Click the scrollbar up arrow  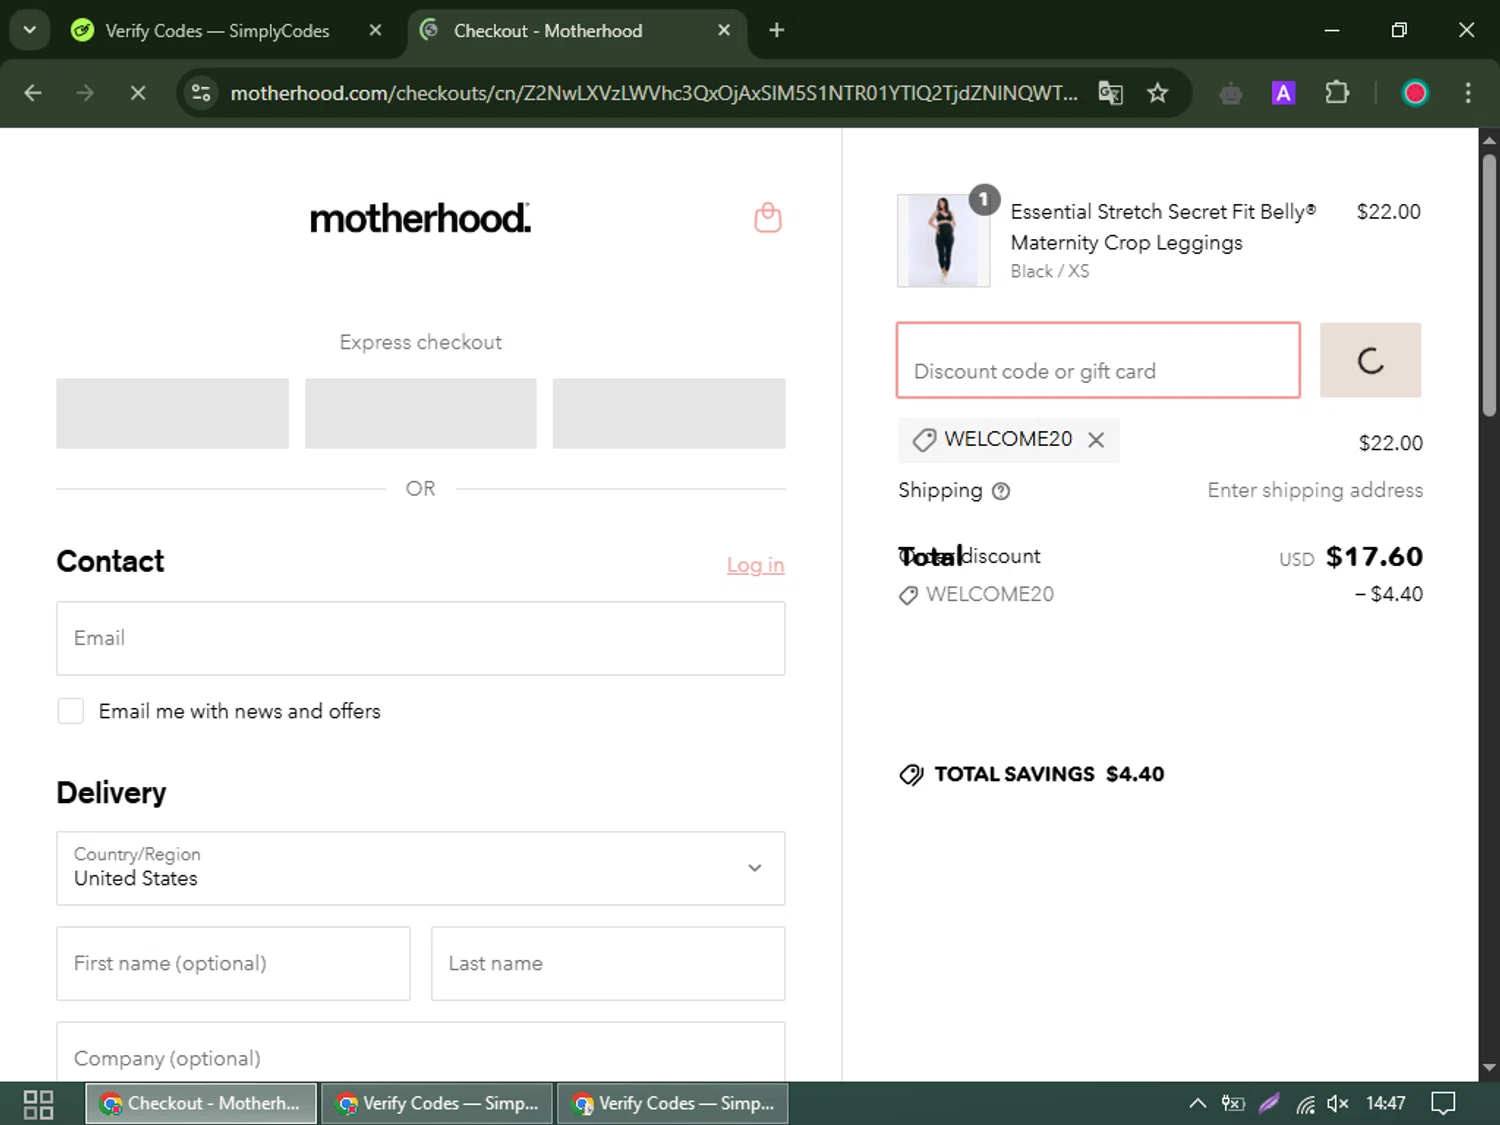coord(1489,139)
